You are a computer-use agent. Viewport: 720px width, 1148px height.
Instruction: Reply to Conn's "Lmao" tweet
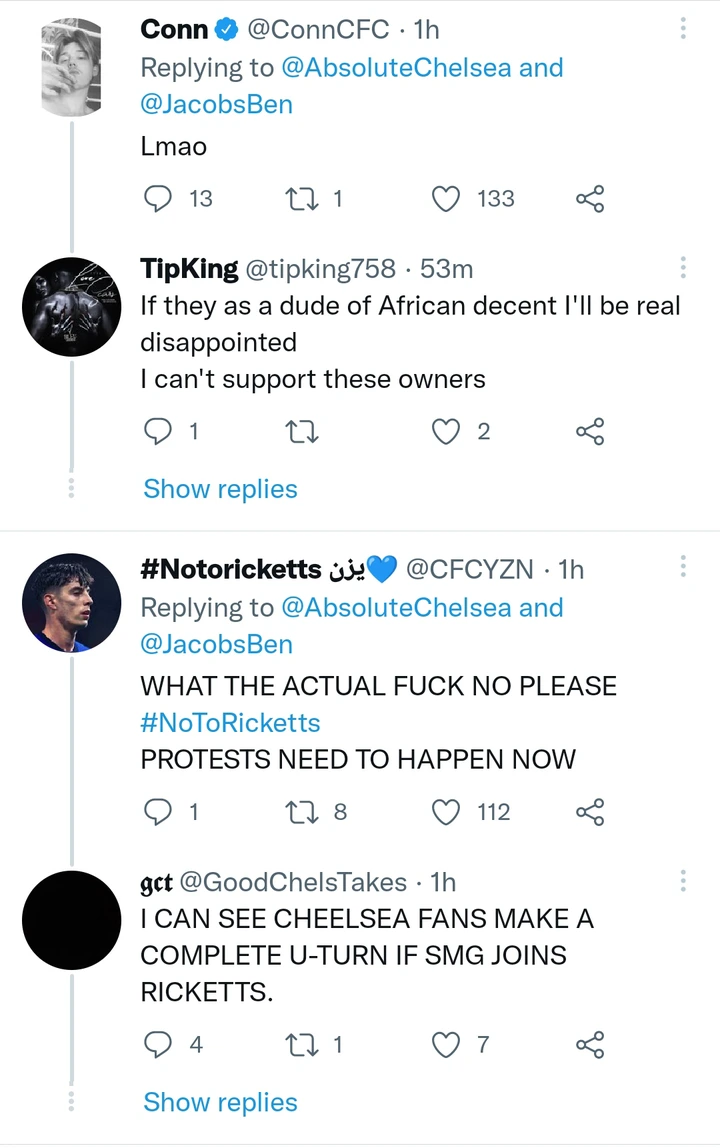coord(159,199)
